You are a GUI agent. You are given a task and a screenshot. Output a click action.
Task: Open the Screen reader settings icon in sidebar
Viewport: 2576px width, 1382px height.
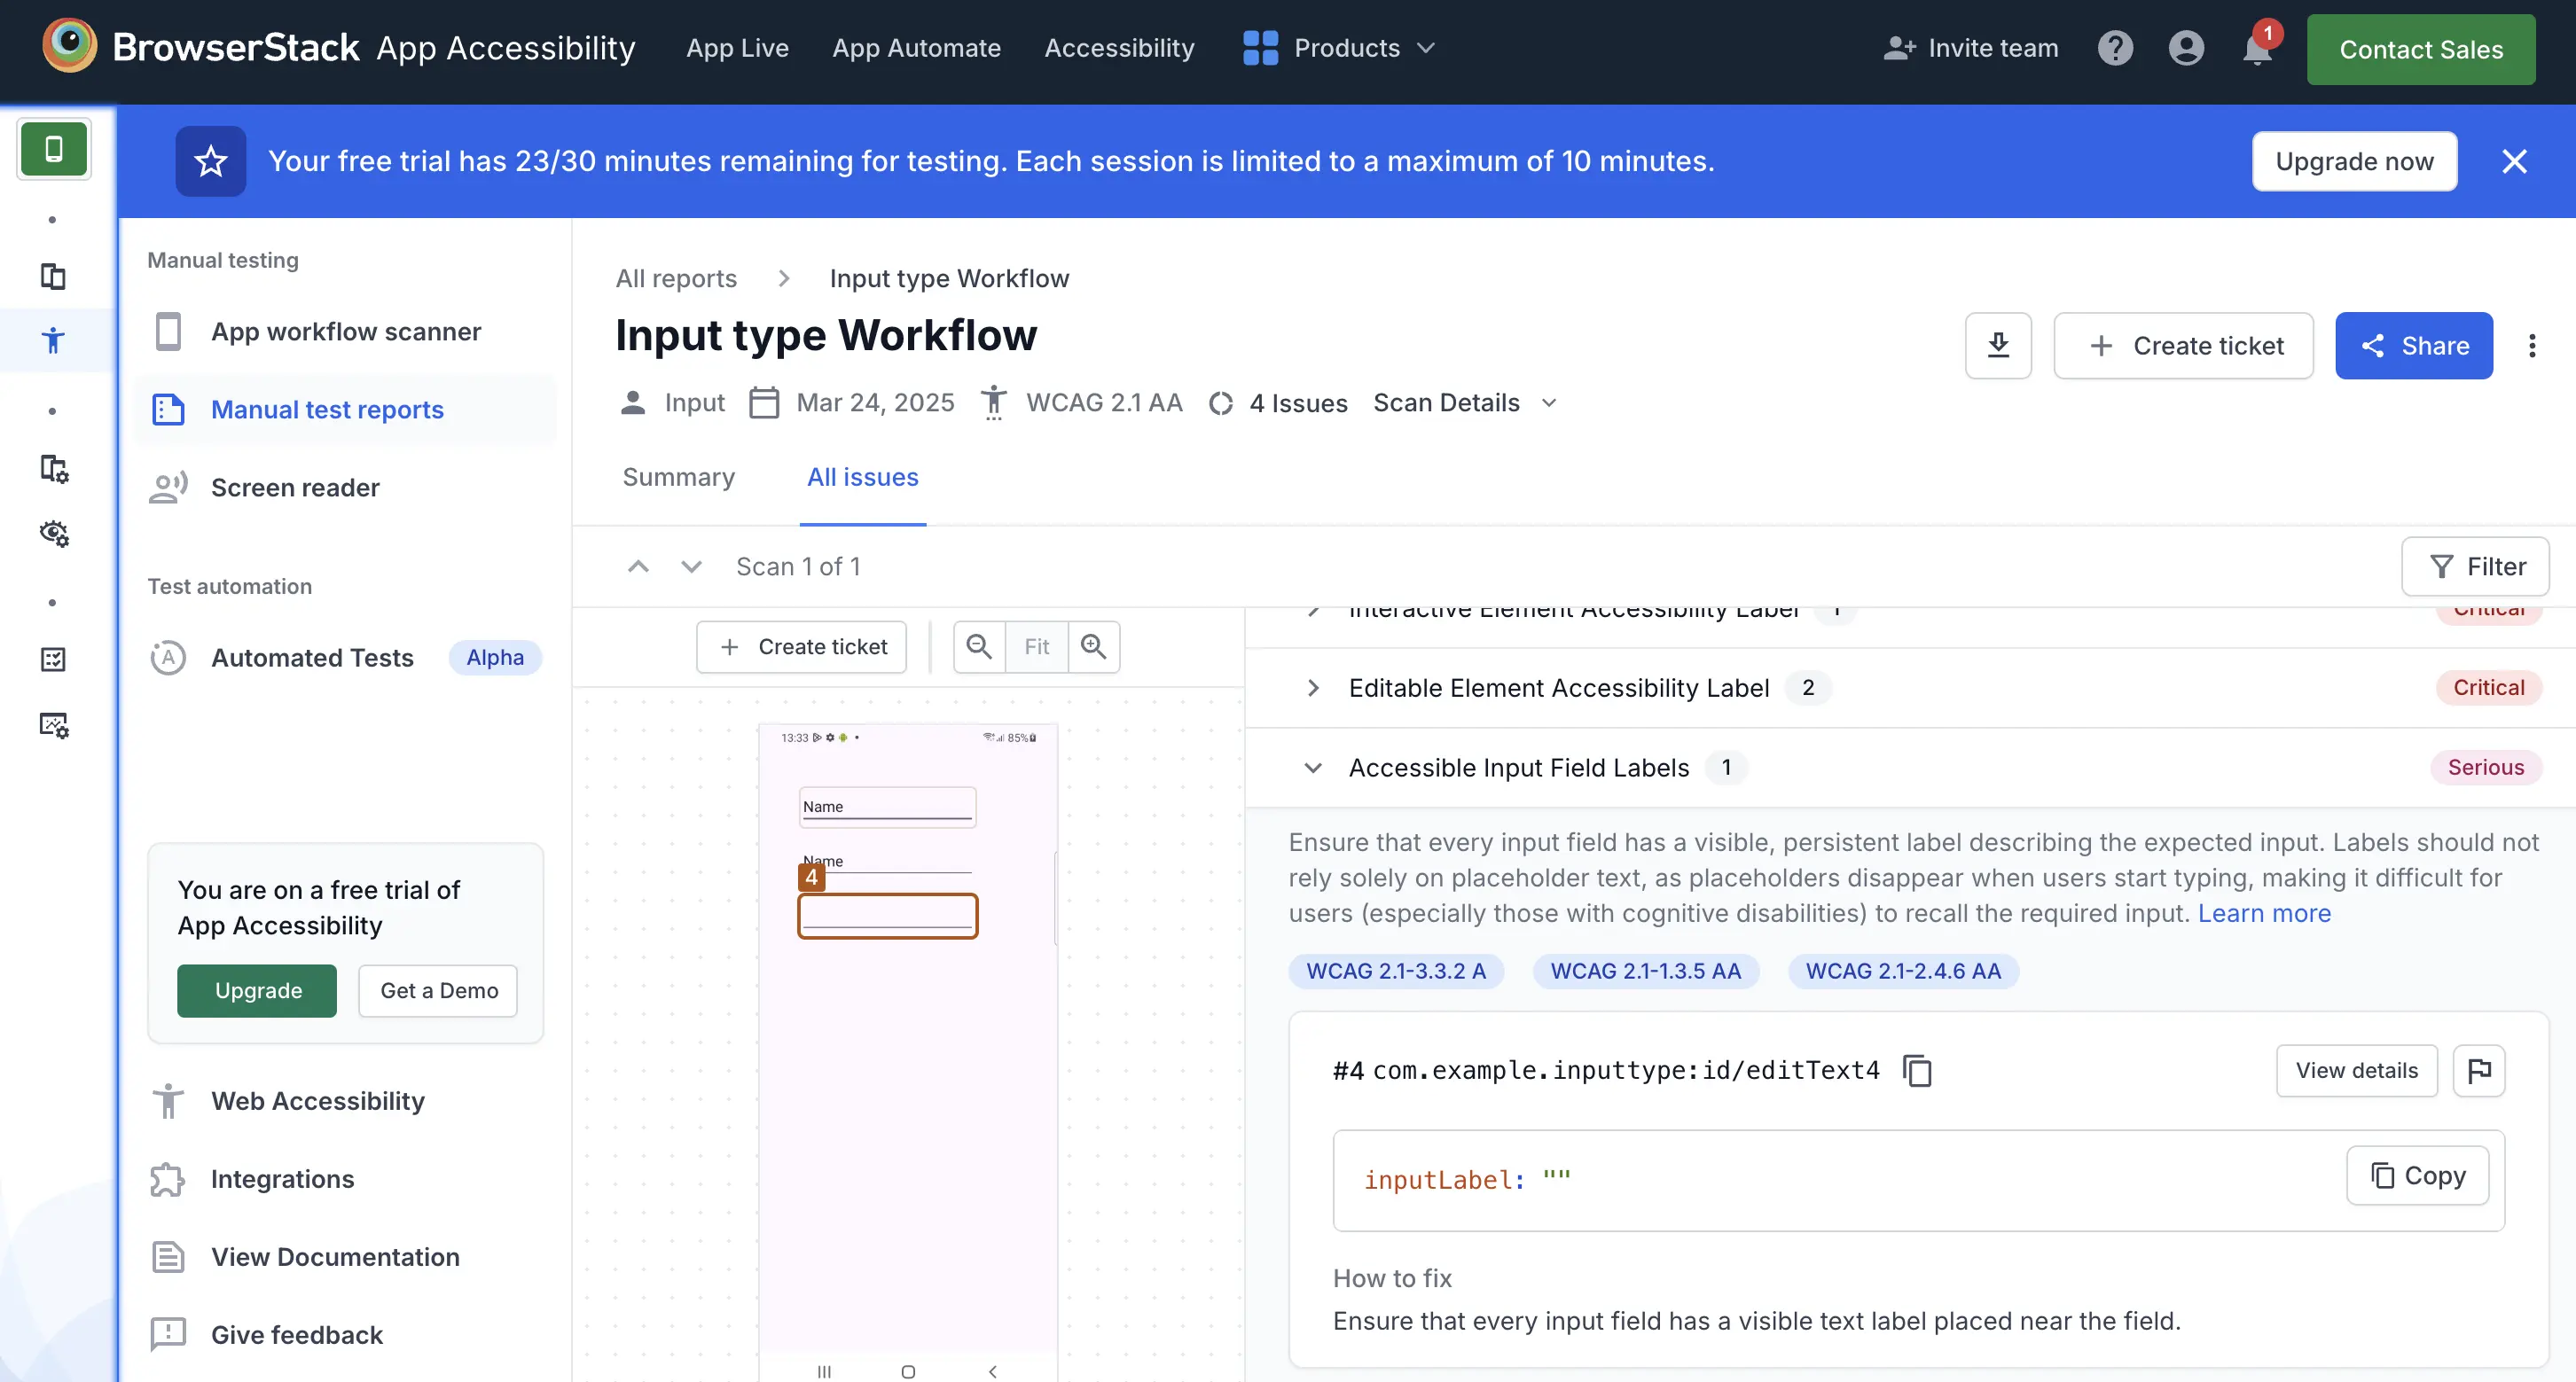point(53,533)
